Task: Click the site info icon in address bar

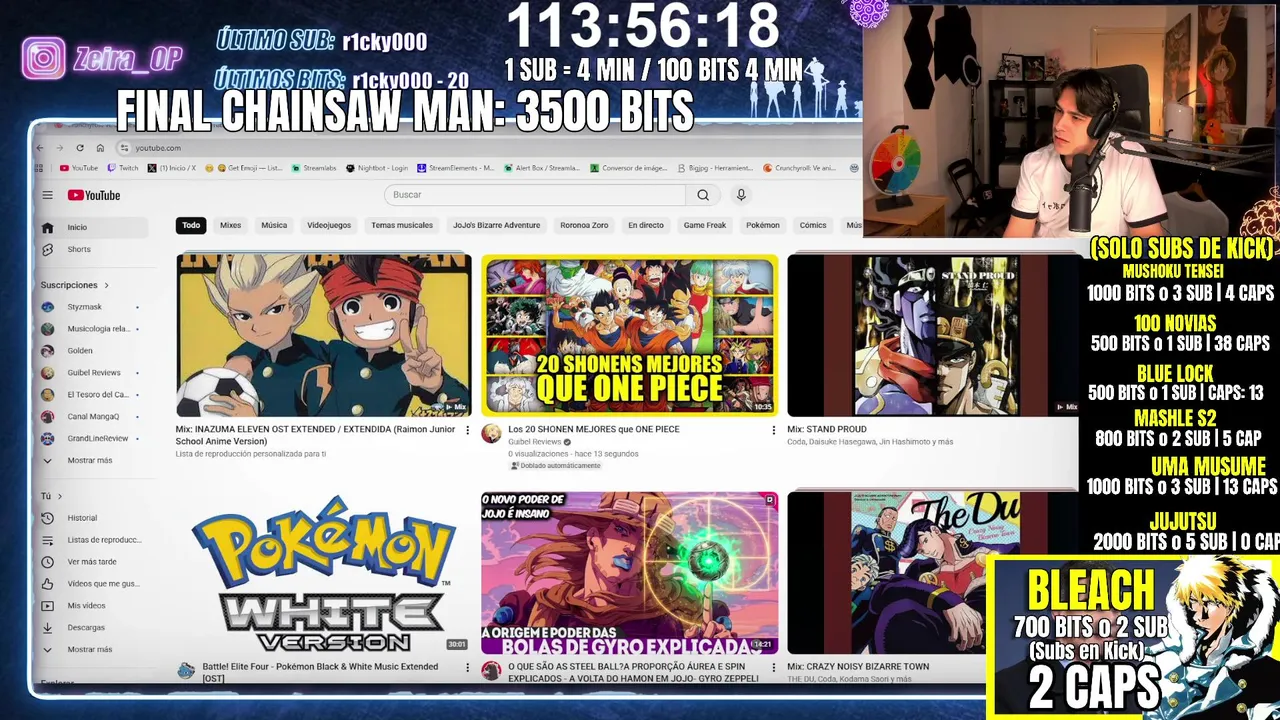Action: click(123, 148)
